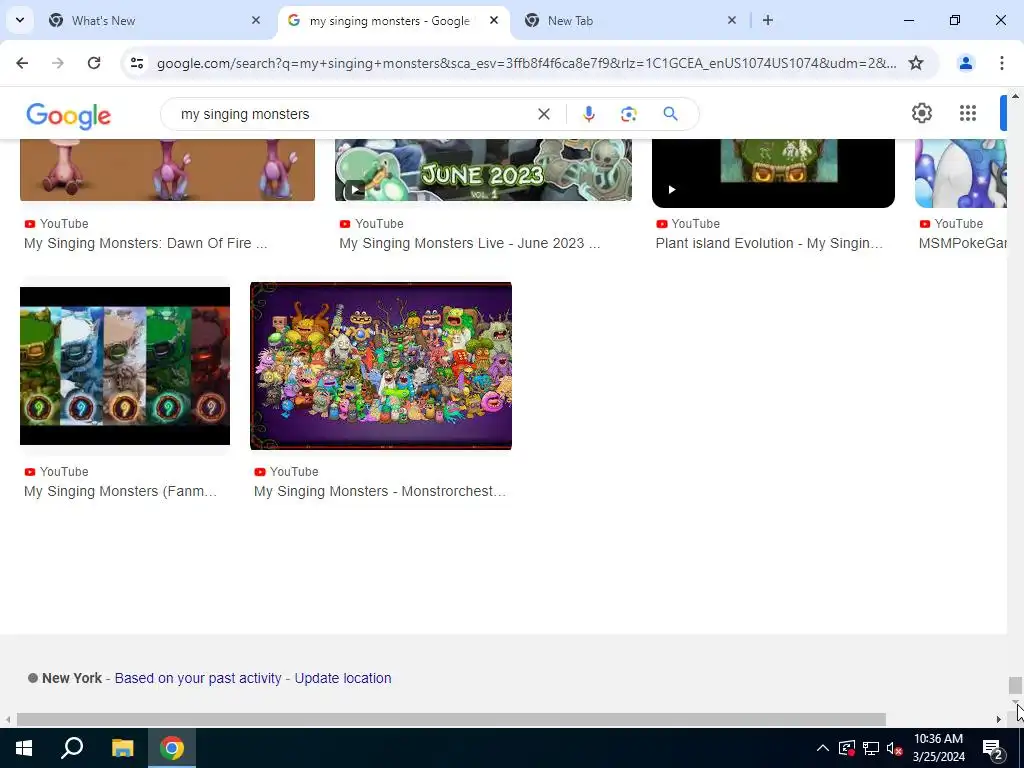The image size is (1024, 768).
Task: Open 'My Singing Monsters Live - June 2023' link
Action: click(x=470, y=244)
